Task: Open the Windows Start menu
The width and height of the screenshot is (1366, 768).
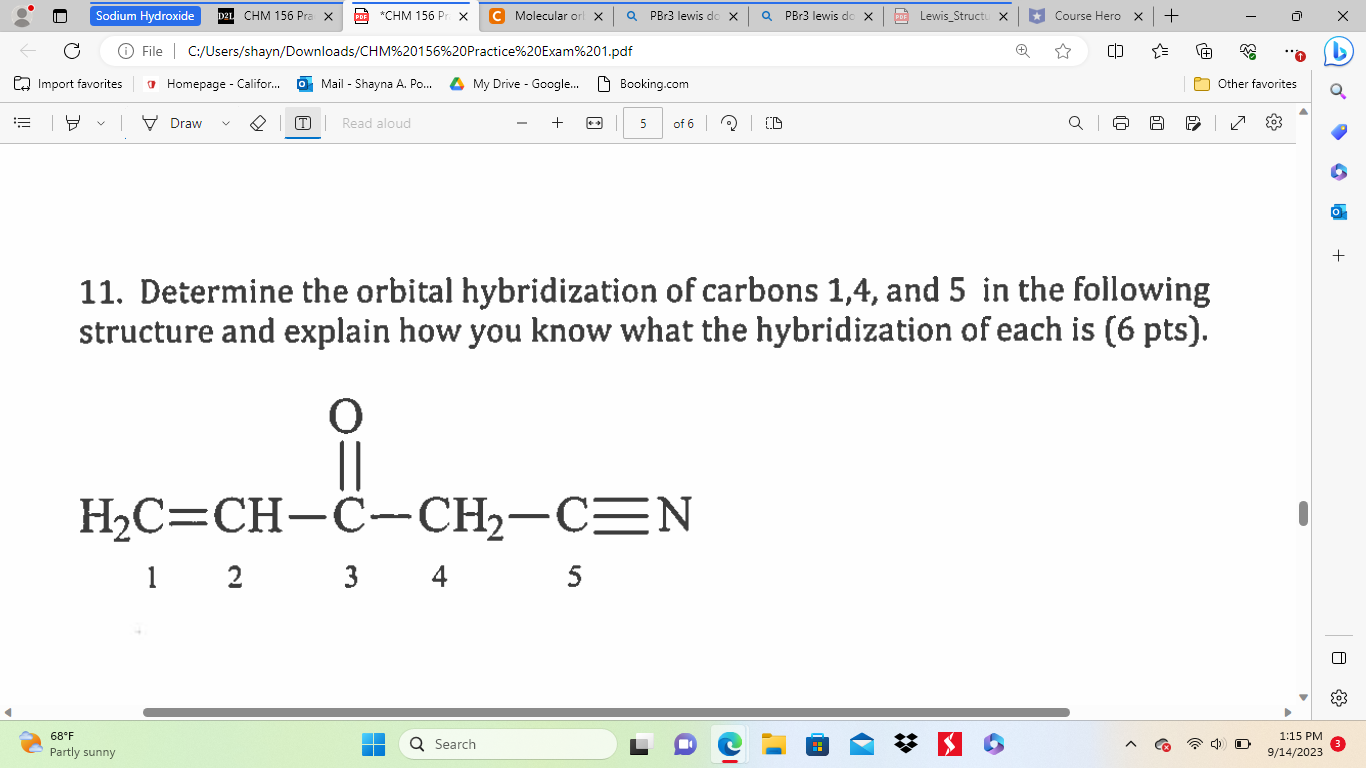Action: [x=373, y=744]
